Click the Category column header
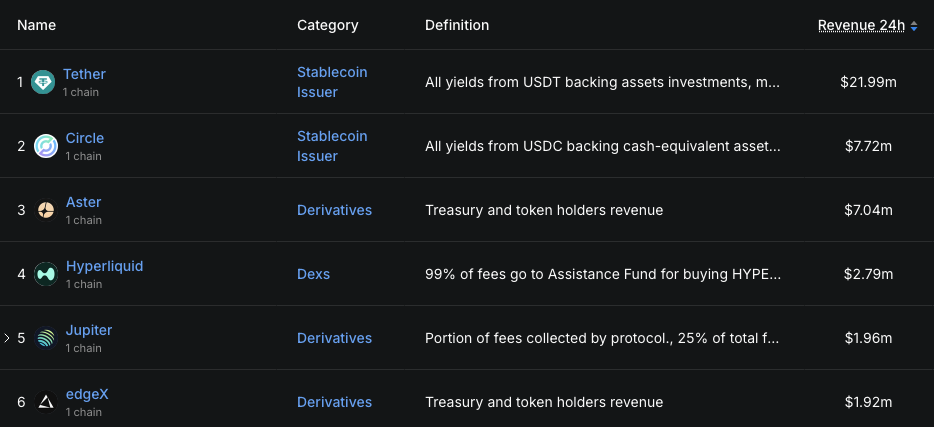This screenshot has height=427, width=934. pos(327,25)
